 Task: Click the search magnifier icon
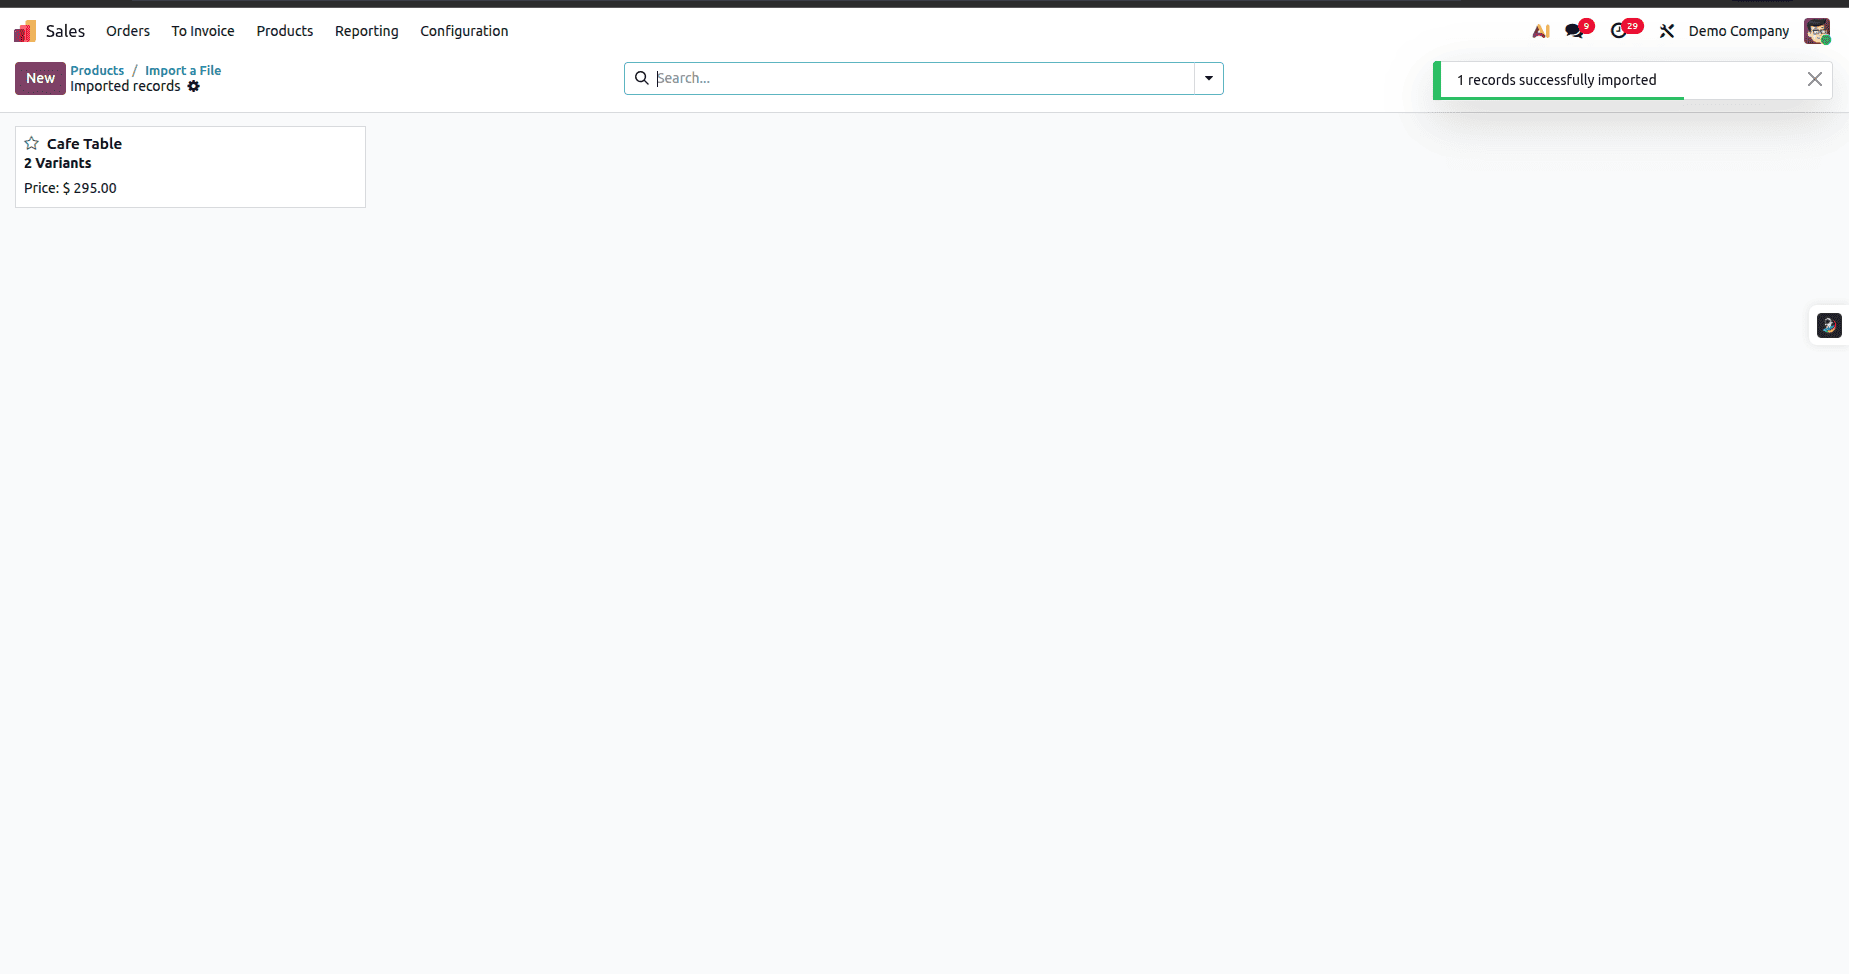tap(642, 77)
